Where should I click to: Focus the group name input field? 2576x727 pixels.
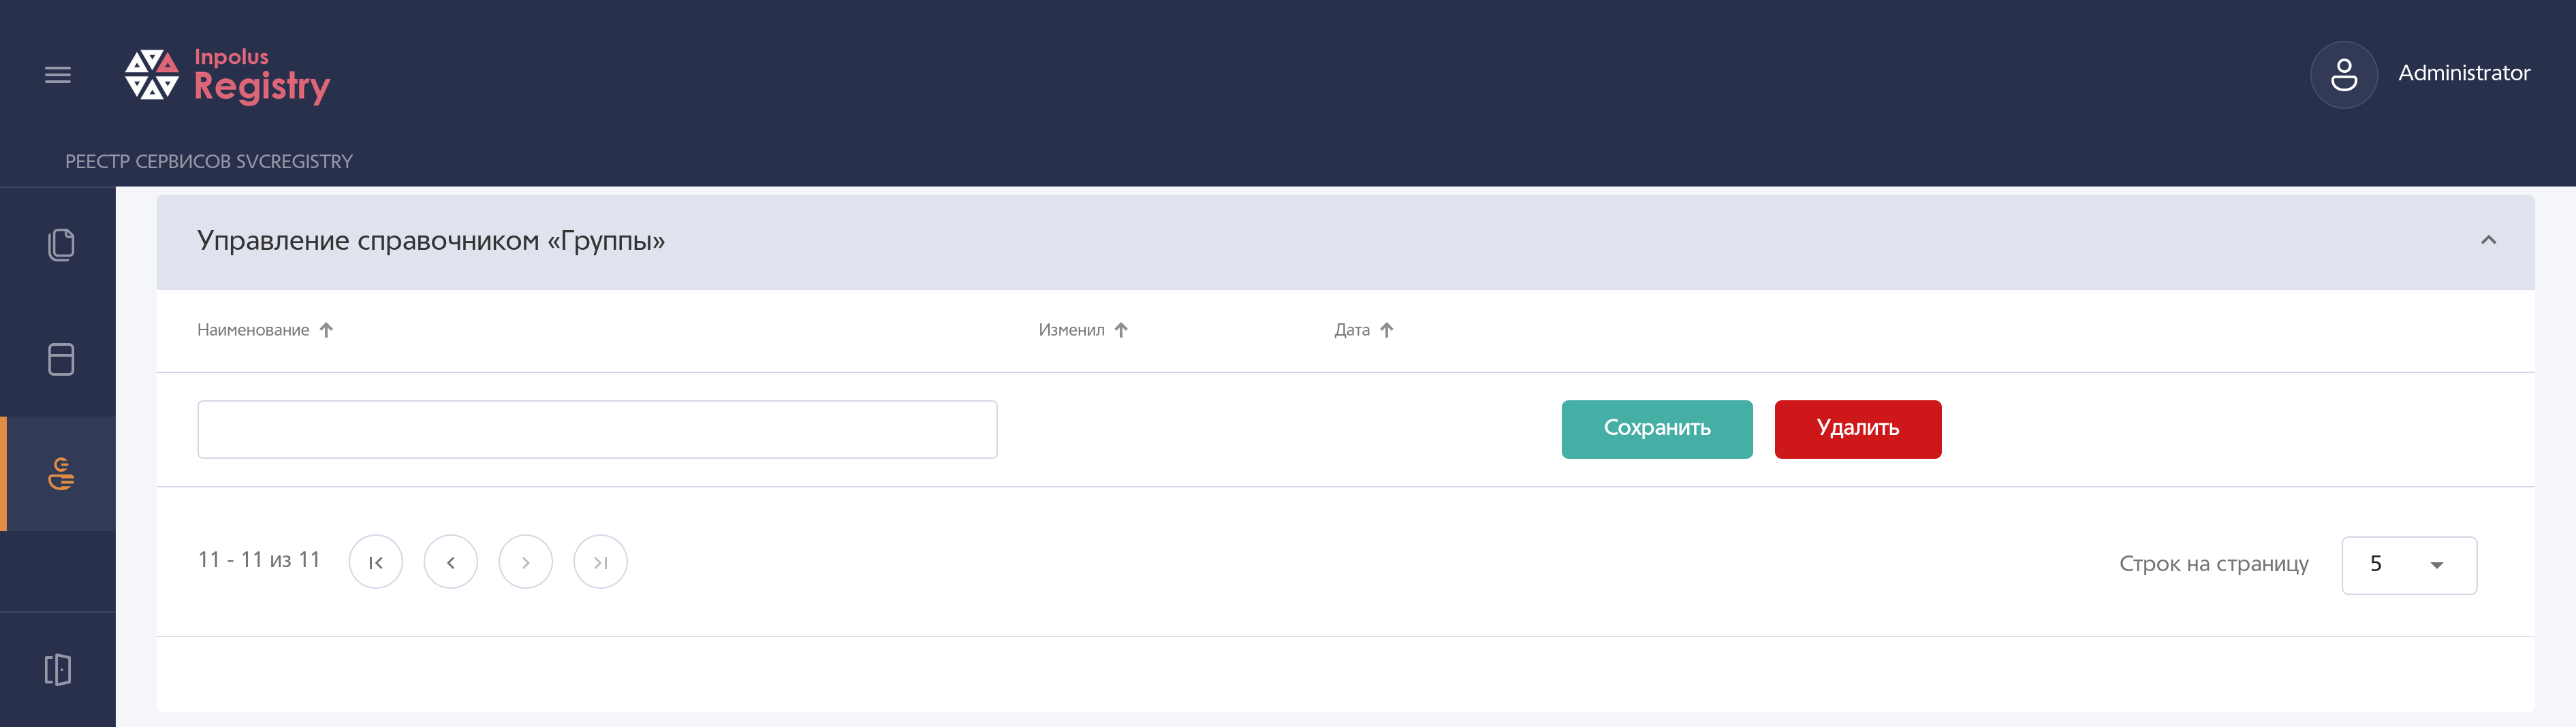pyautogui.click(x=597, y=430)
